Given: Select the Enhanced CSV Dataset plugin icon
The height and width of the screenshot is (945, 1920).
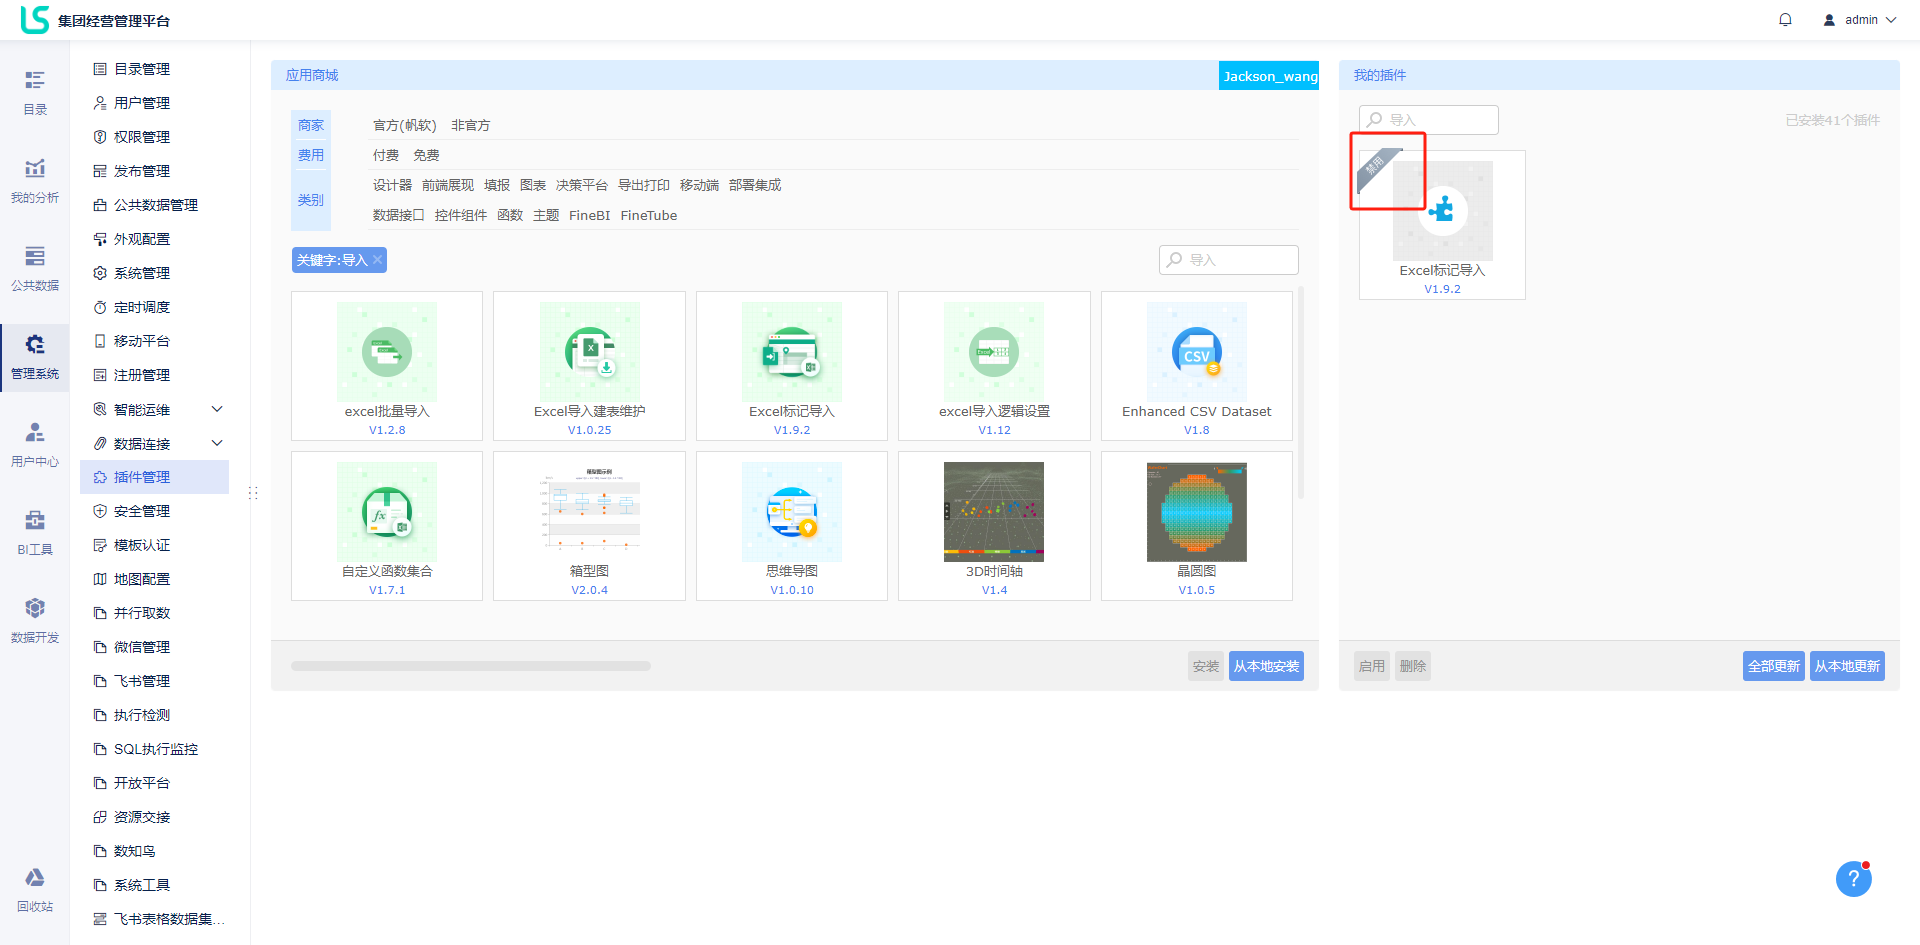Looking at the screenshot, I should click(1197, 352).
